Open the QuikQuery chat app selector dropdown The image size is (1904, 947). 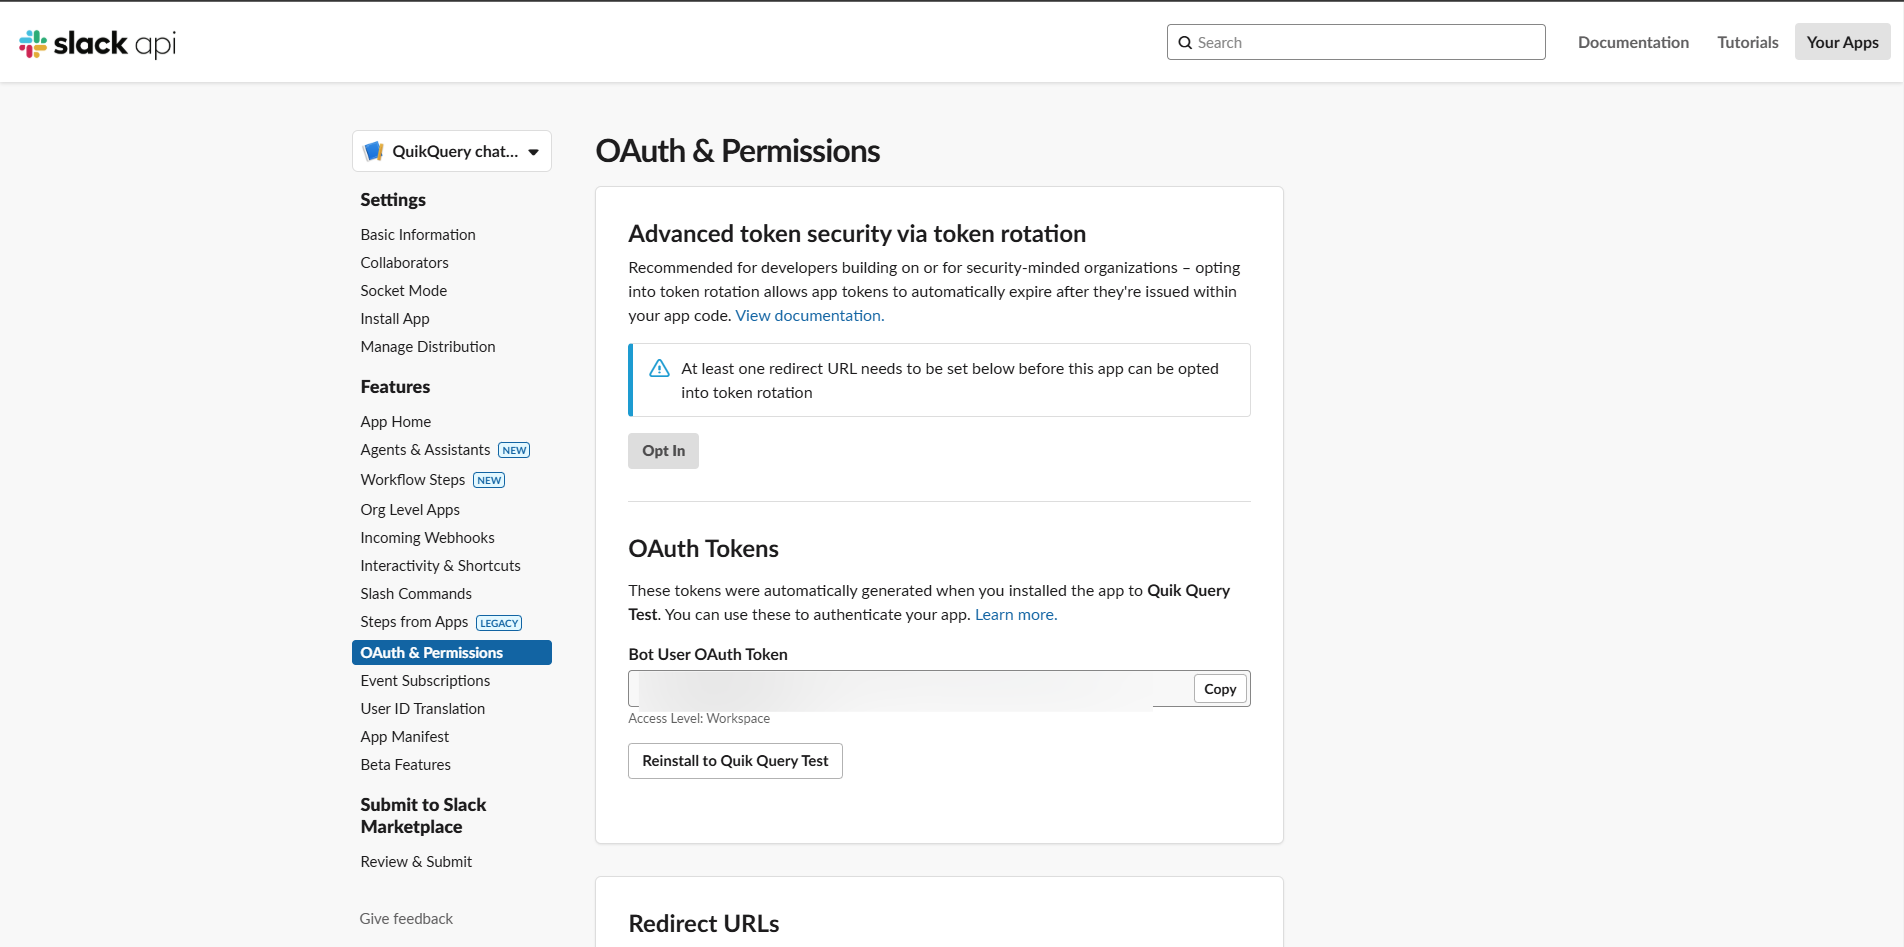tap(452, 151)
